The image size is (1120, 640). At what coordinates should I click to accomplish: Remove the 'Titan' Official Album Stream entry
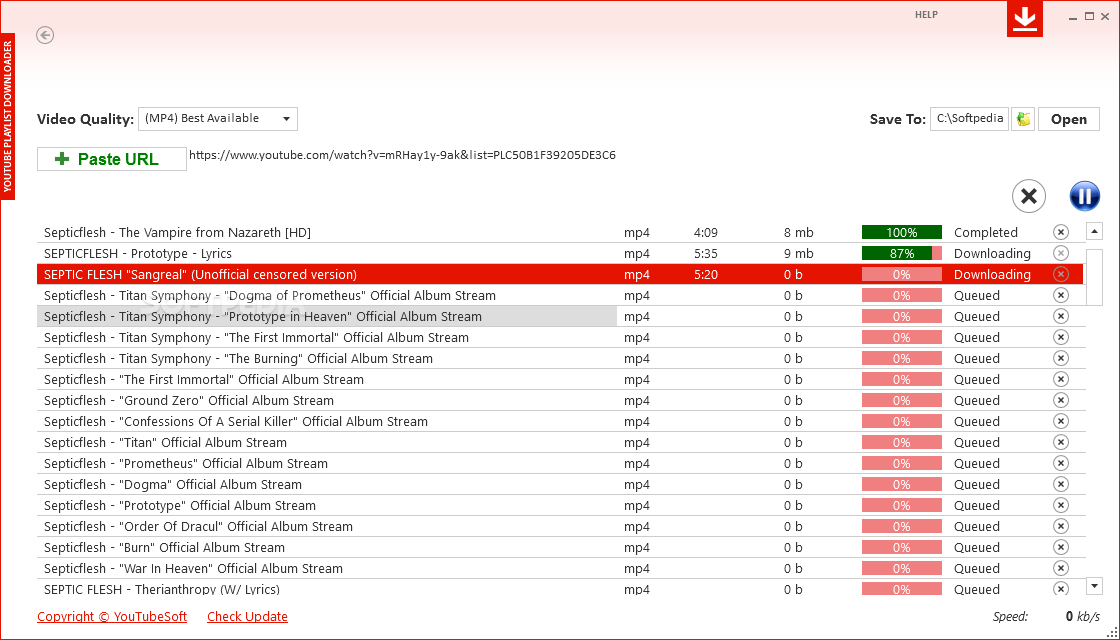[1061, 442]
